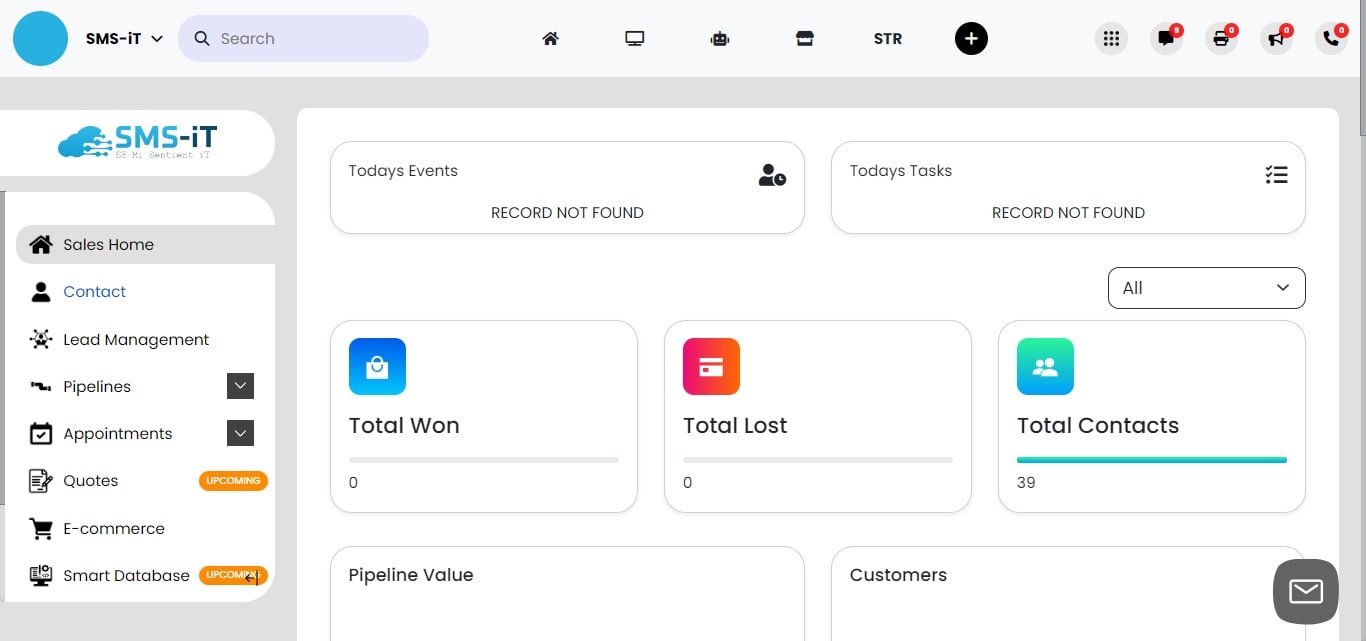This screenshot has height=641, width=1366.
Task: Open chat messages notification icon
Action: (x=1166, y=39)
